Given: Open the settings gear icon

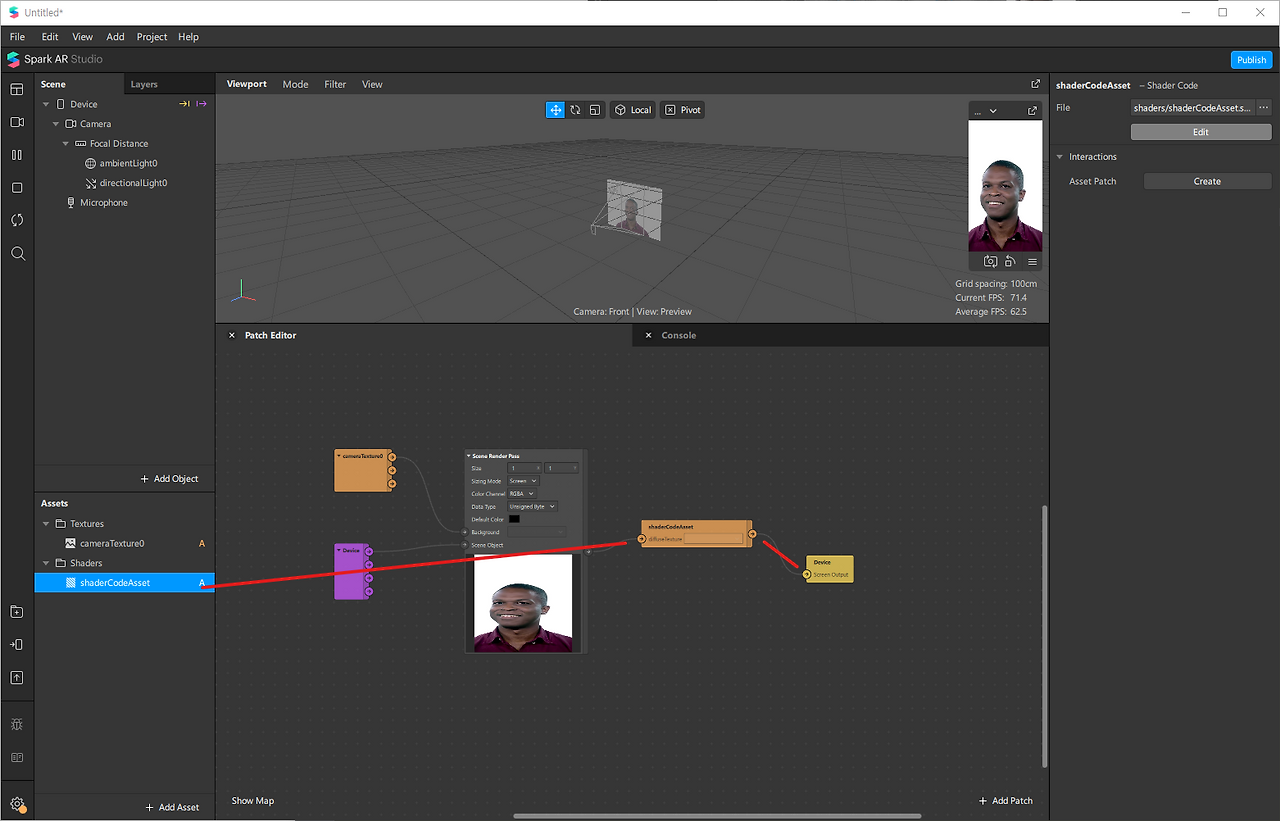Looking at the screenshot, I should (x=17, y=803).
